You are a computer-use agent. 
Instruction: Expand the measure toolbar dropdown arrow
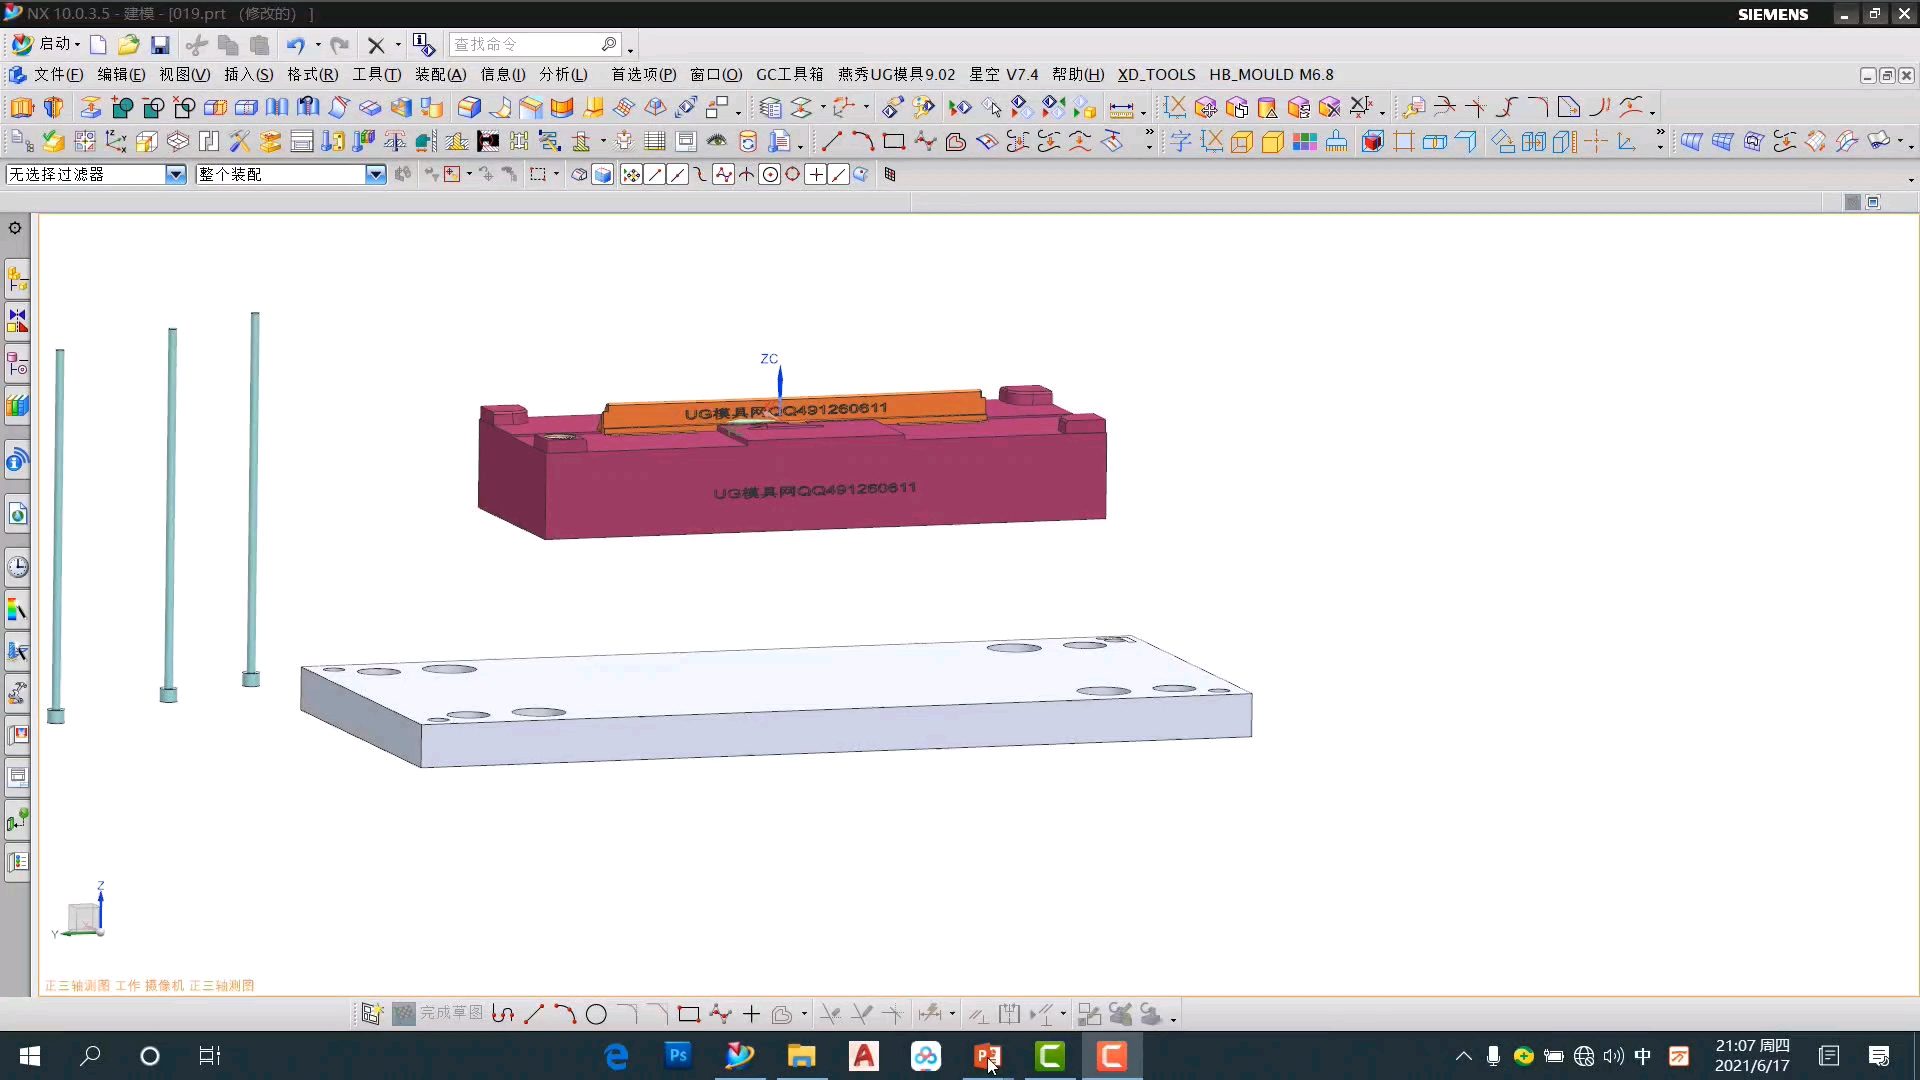tap(1143, 112)
